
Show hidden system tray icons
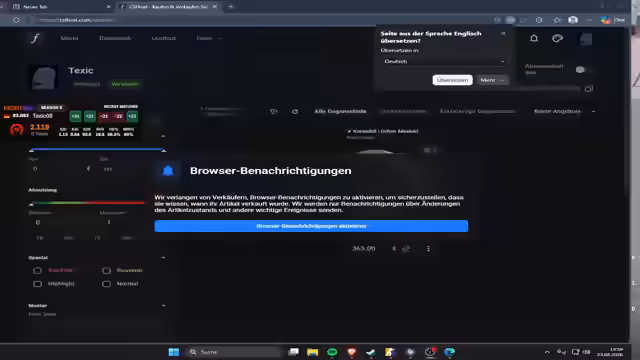click(547, 352)
